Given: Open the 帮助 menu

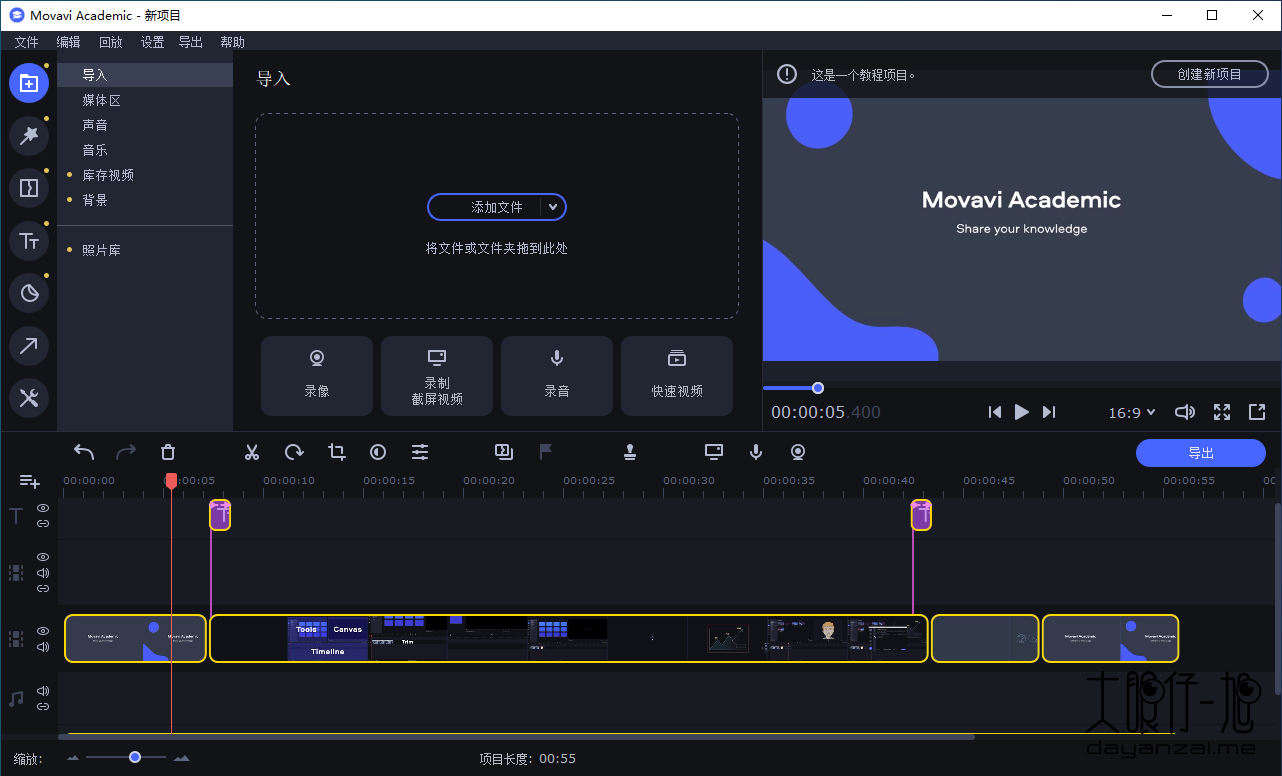Looking at the screenshot, I should (x=232, y=42).
